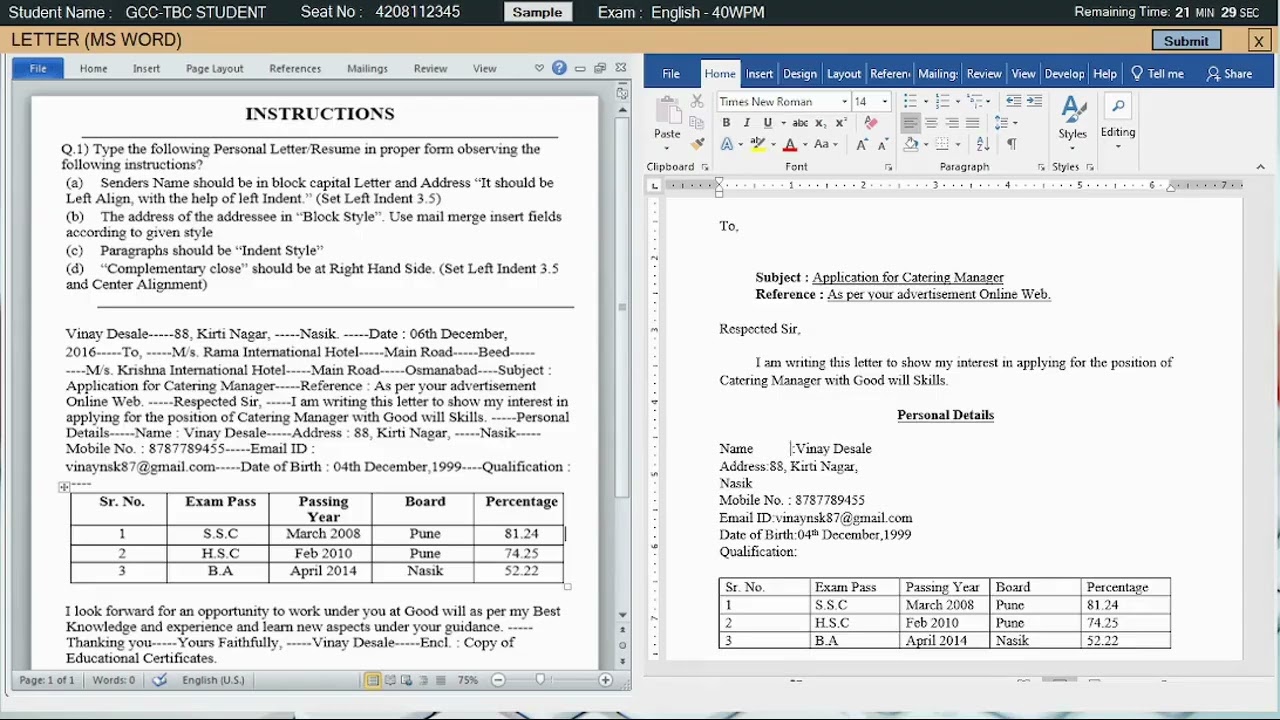This screenshot has height=720, width=1280.
Task: Click the Help question mark icon
Action: (x=559, y=68)
